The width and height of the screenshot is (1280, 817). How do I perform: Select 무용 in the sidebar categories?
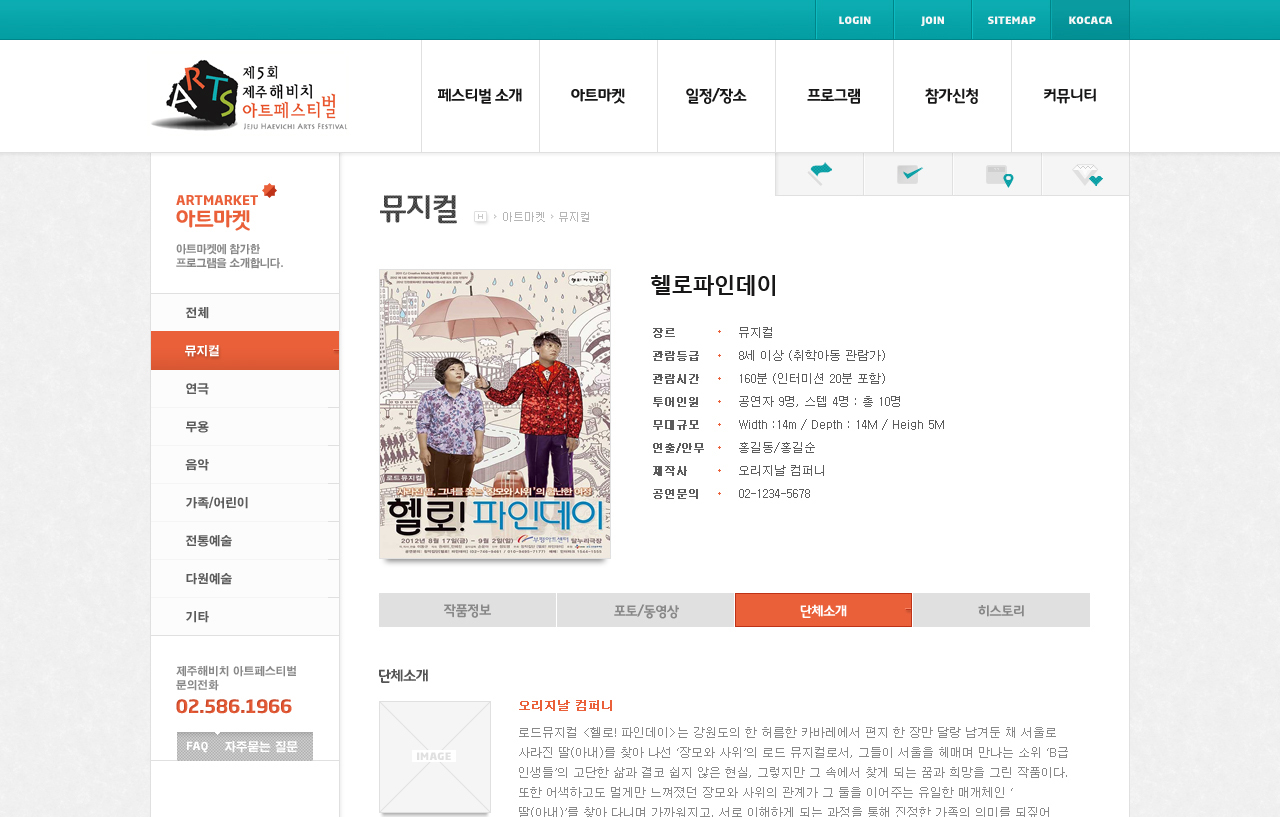pyautogui.click(x=245, y=426)
